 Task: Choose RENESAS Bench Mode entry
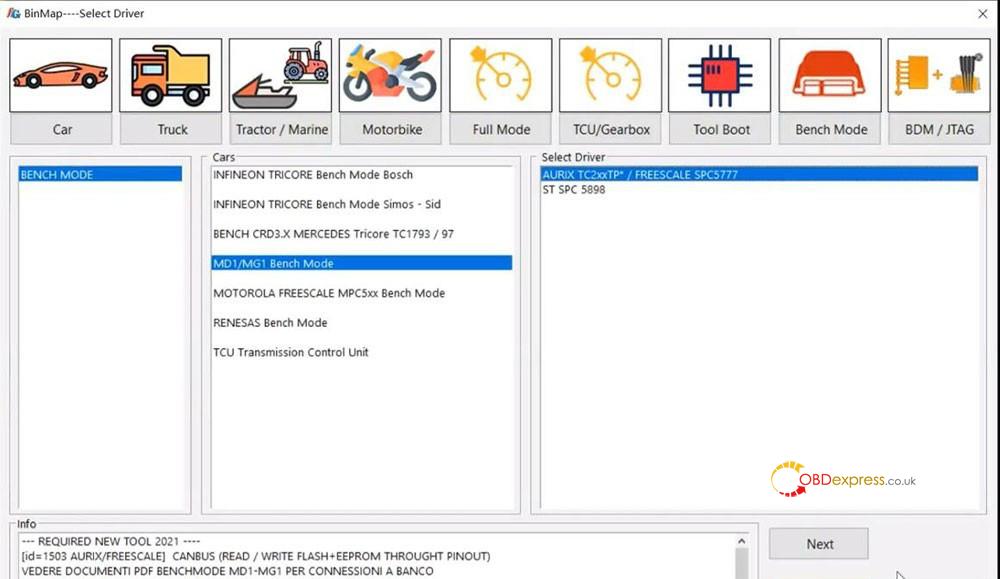point(270,323)
